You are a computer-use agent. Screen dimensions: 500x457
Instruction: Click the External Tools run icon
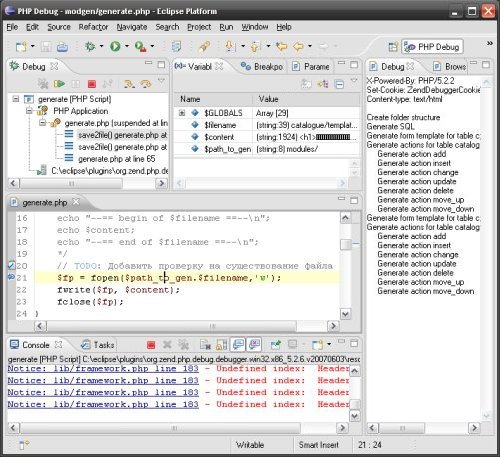tap(141, 46)
